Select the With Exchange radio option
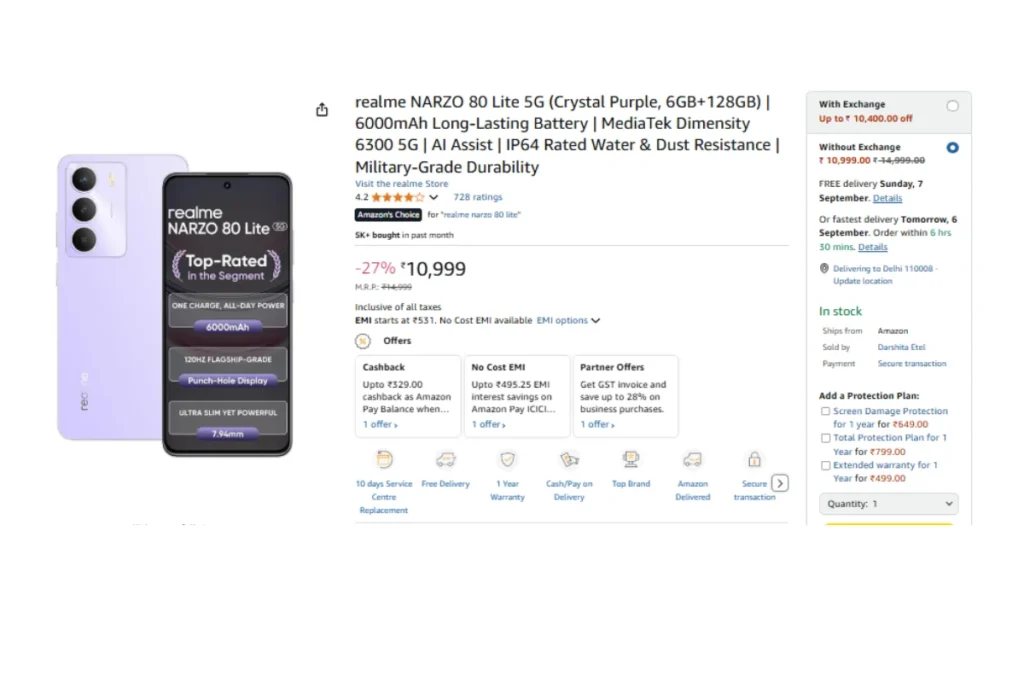 (952, 106)
